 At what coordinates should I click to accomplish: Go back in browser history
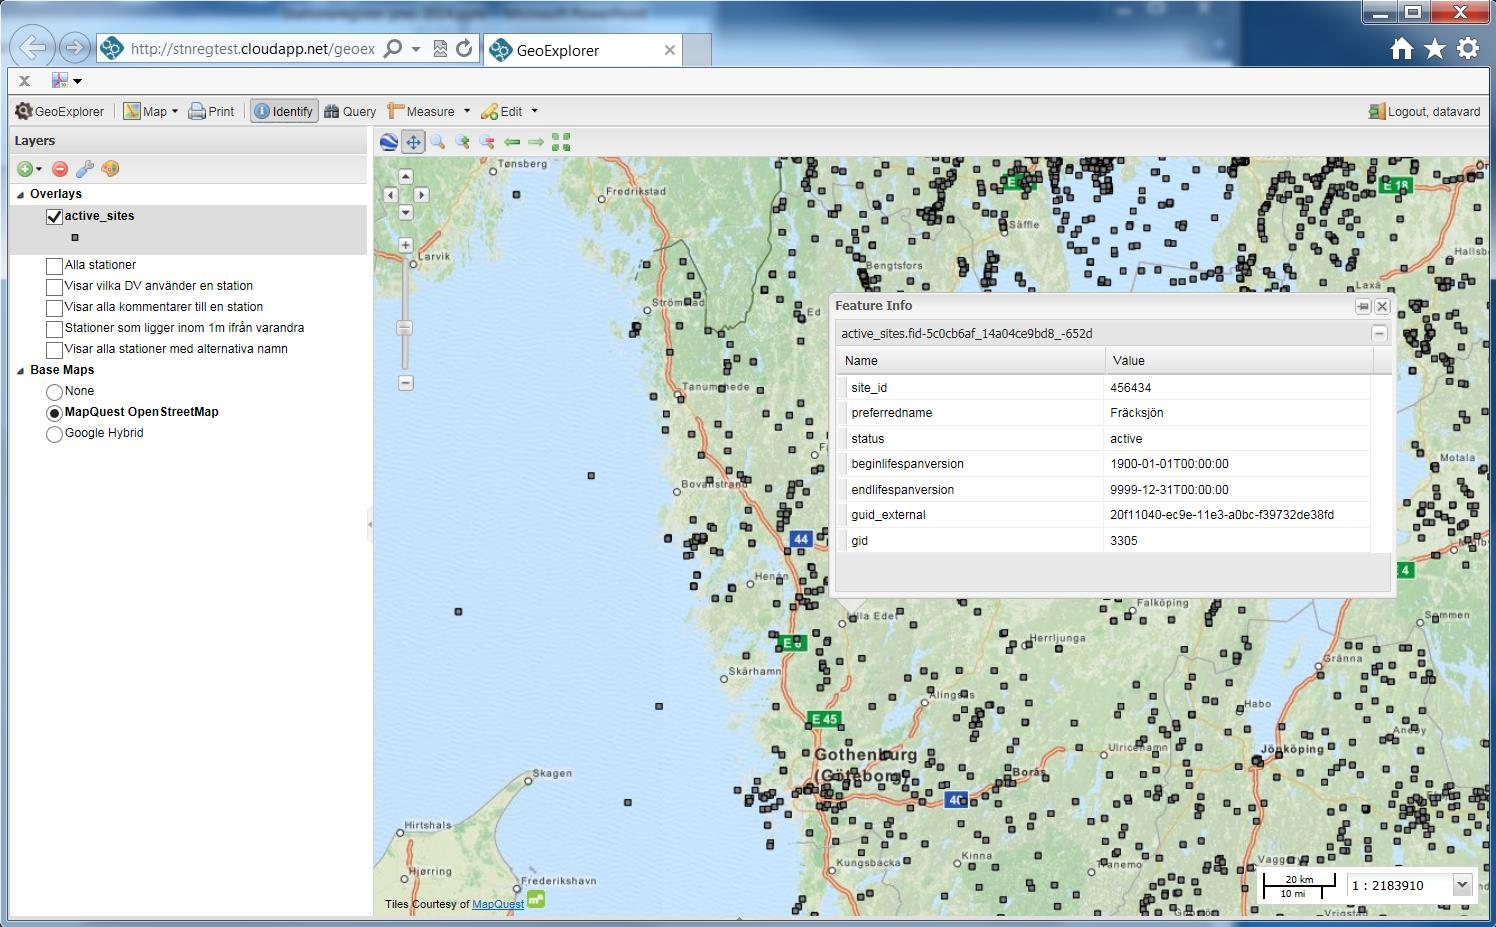tap(33, 47)
